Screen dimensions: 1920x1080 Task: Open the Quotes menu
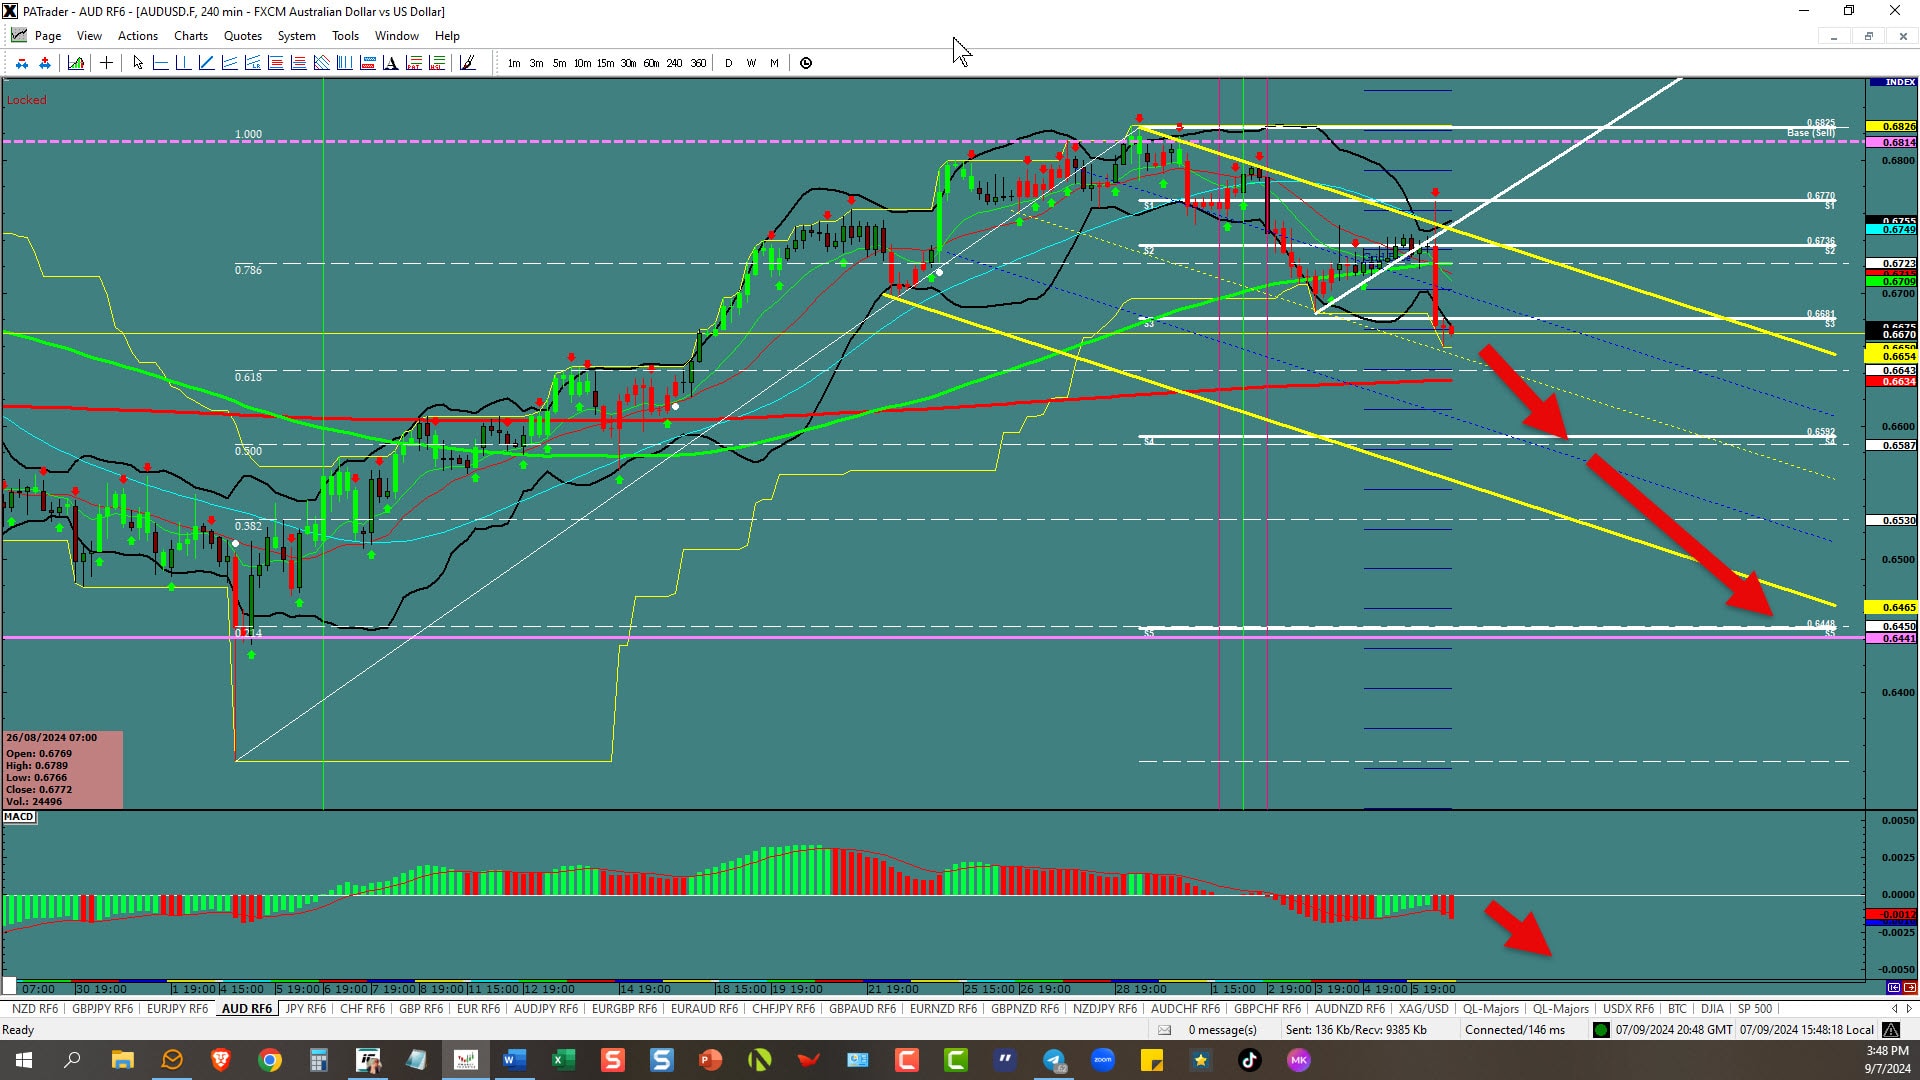coord(242,36)
